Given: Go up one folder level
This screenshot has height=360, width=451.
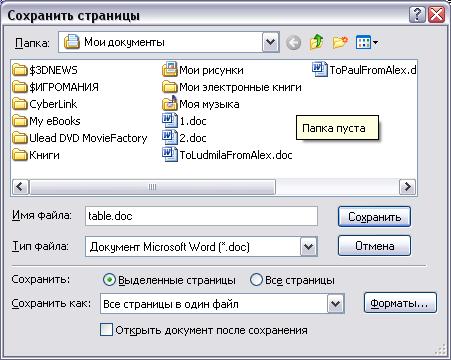Looking at the screenshot, I should [316, 42].
